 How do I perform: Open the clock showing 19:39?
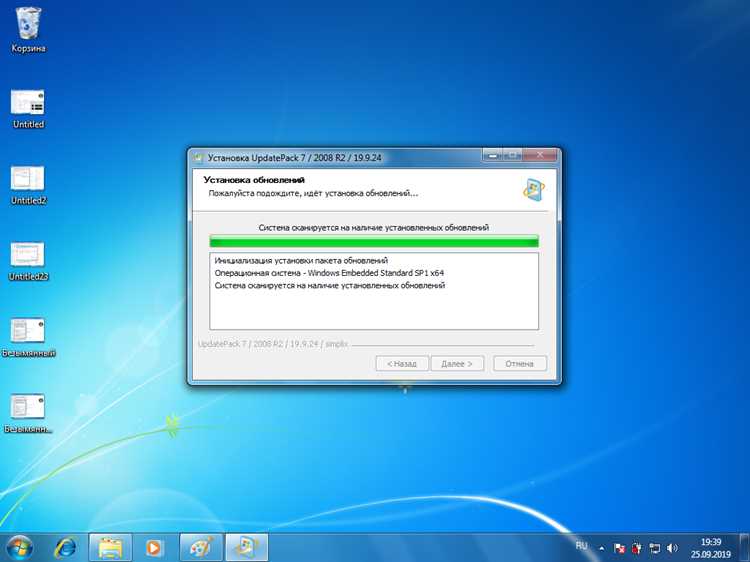711,548
